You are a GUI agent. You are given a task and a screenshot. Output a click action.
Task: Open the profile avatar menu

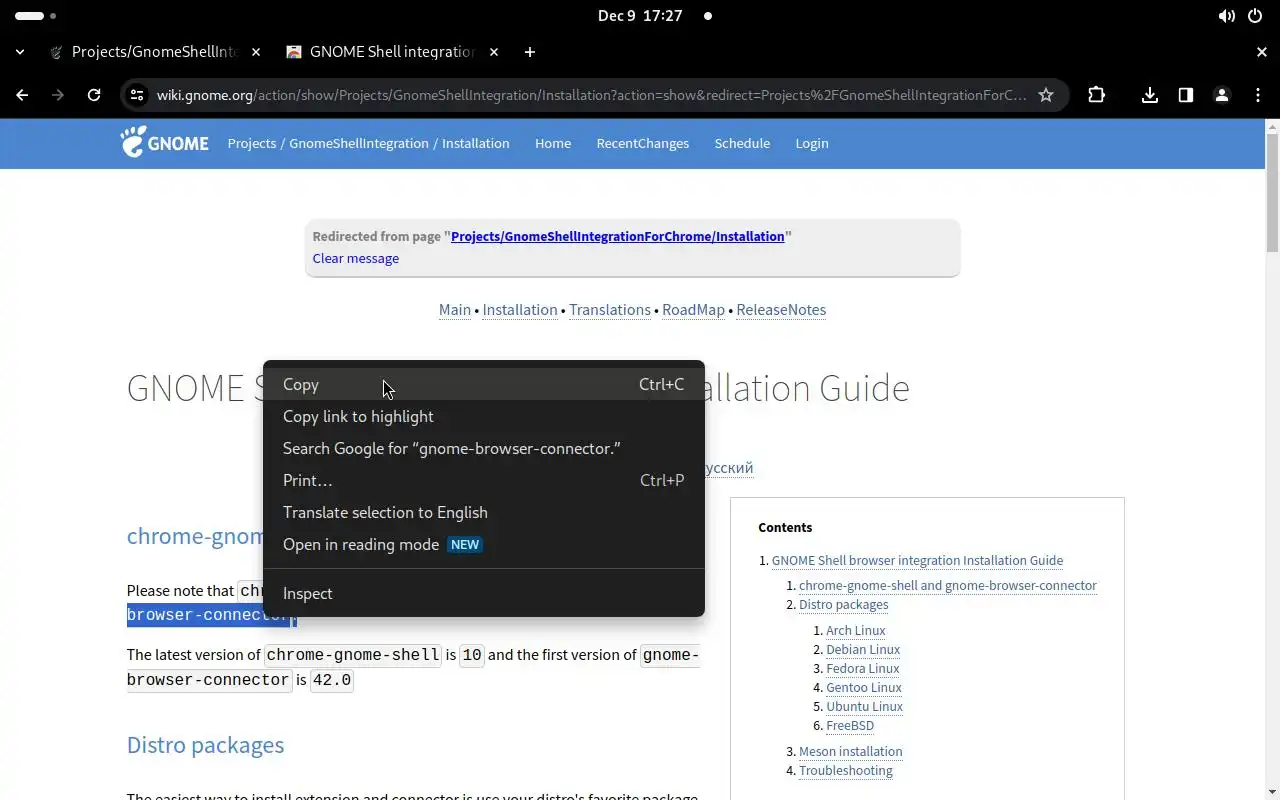pos(1222,95)
